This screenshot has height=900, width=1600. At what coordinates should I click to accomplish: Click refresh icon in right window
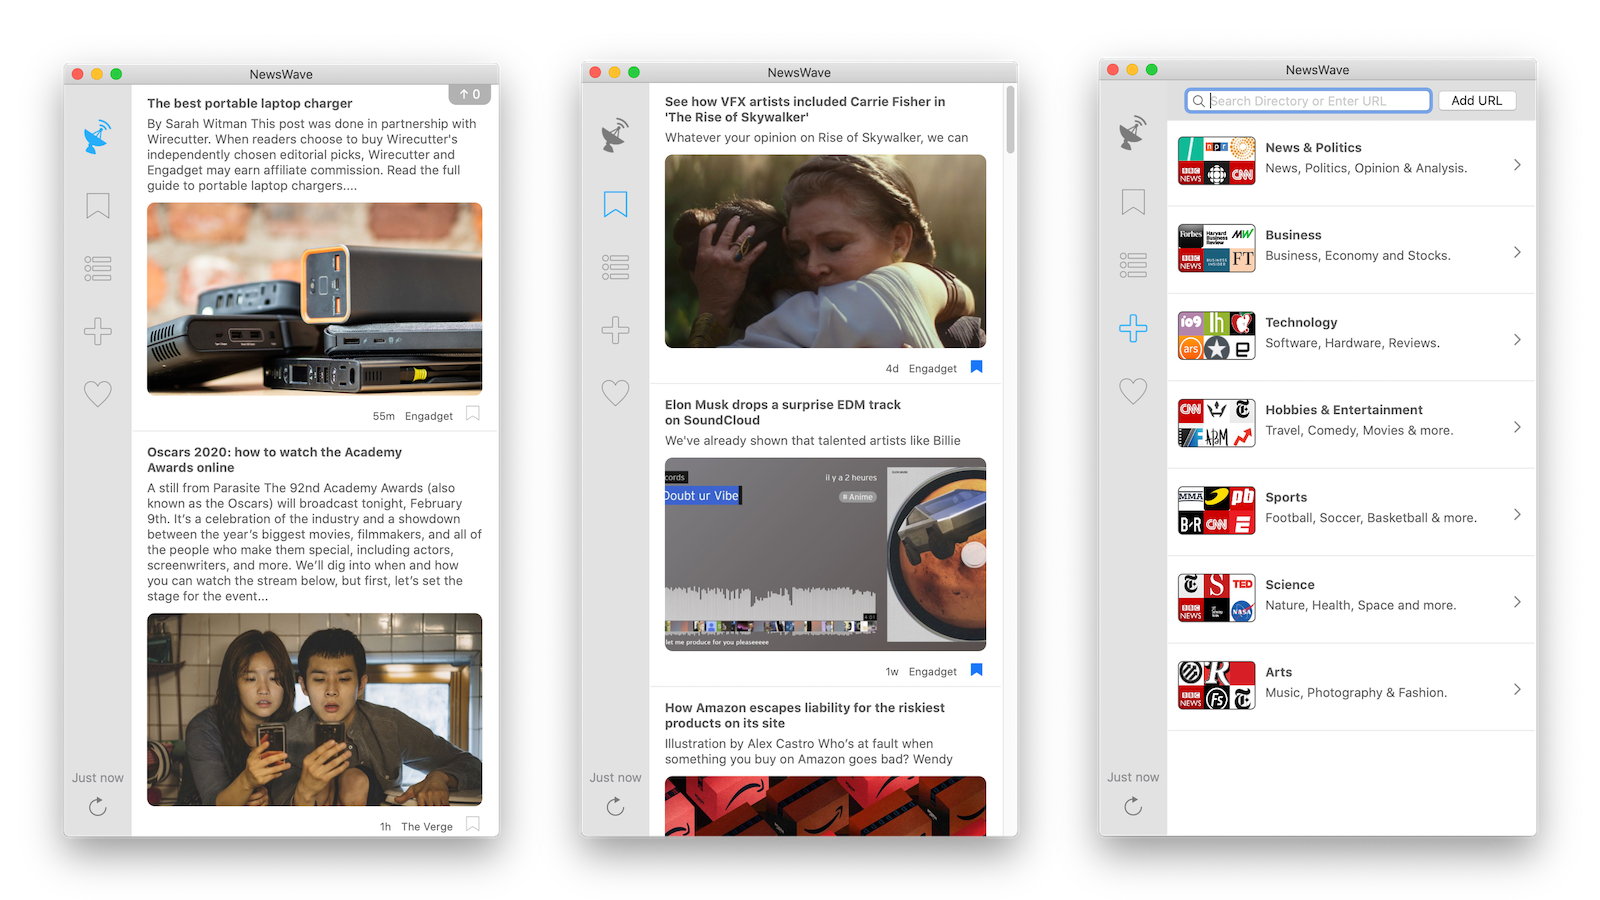pyautogui.click(x=1133, y=806)
